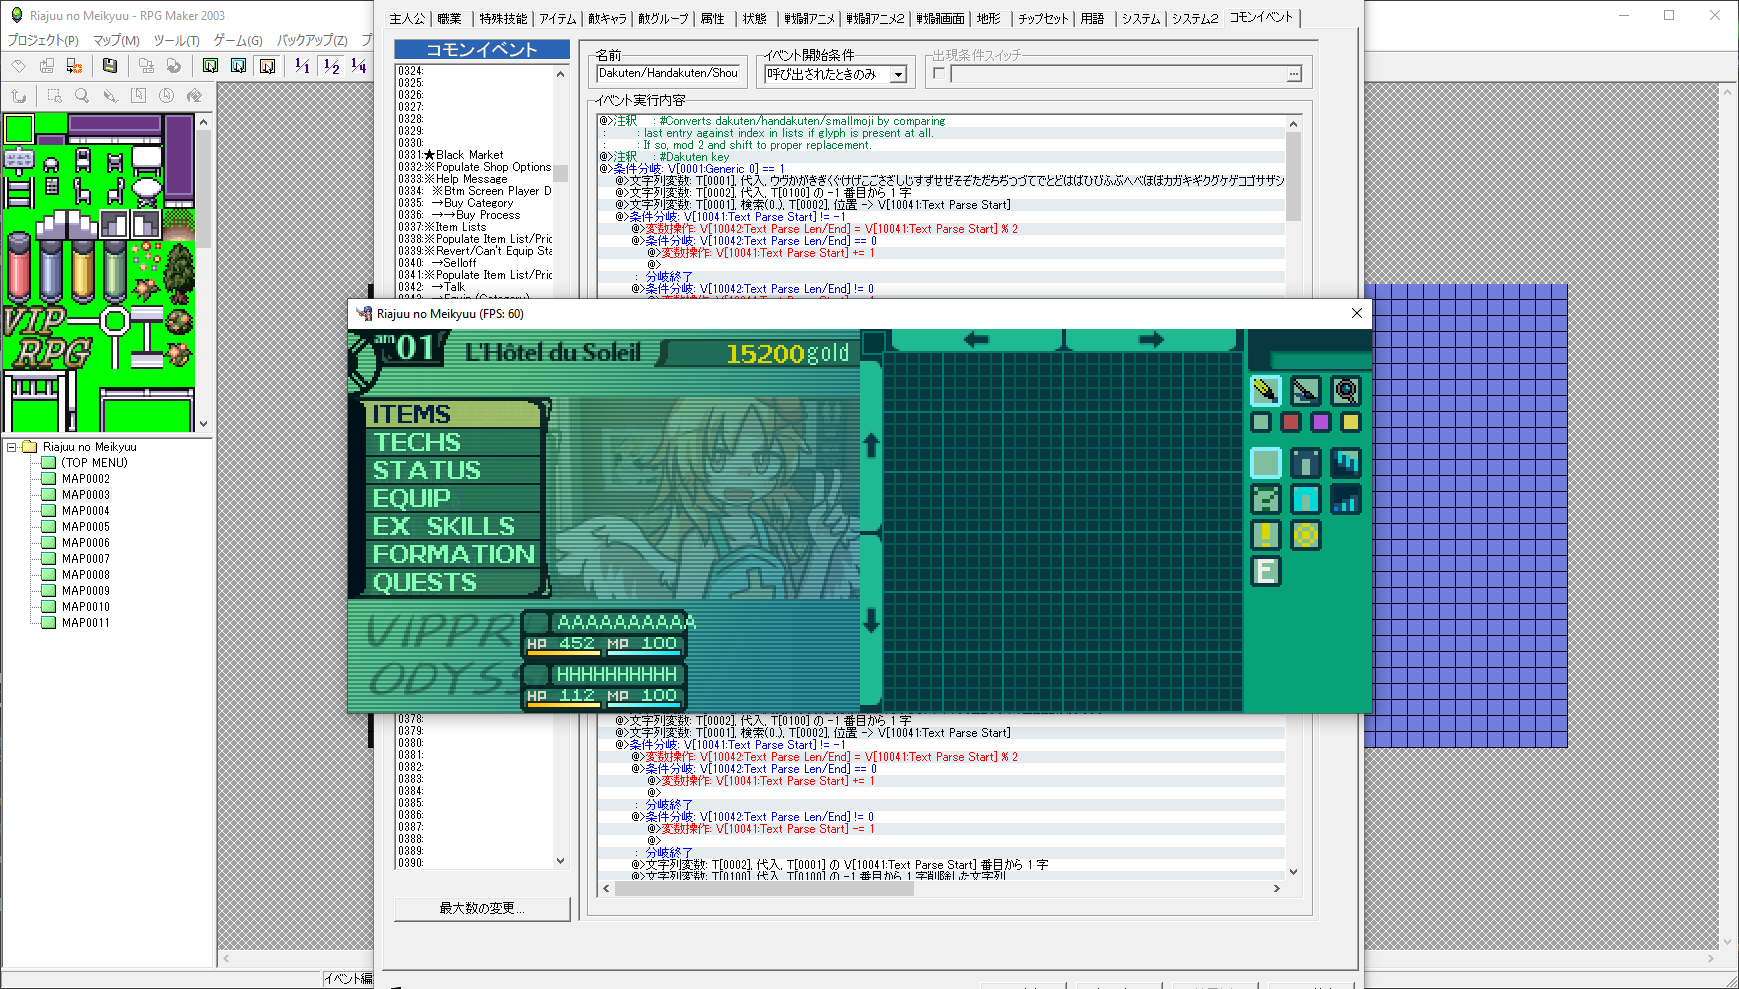Switch to event layer editing mode icon
This screenshot has height=989, width=1739.
267,66
